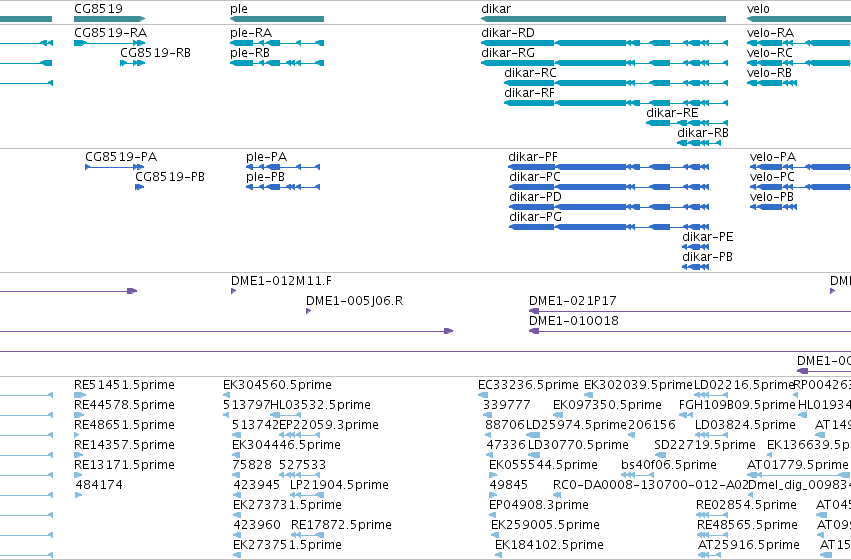Click EST RE13171.5prime
The image size is (851, 560).
(78, 475)
